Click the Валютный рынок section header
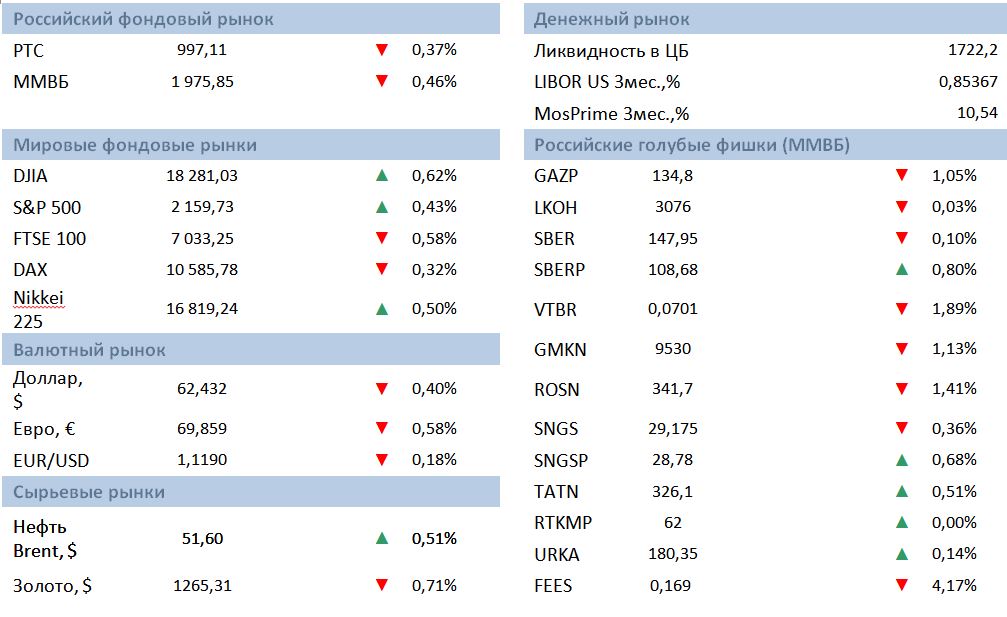This screenshot has width=1007, height=617. pyautogui.click(x=90, y=350)
